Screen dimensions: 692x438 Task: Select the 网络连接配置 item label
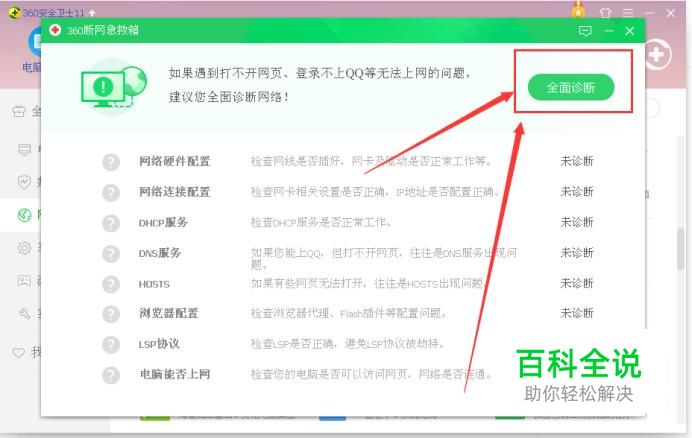point(174,192)
